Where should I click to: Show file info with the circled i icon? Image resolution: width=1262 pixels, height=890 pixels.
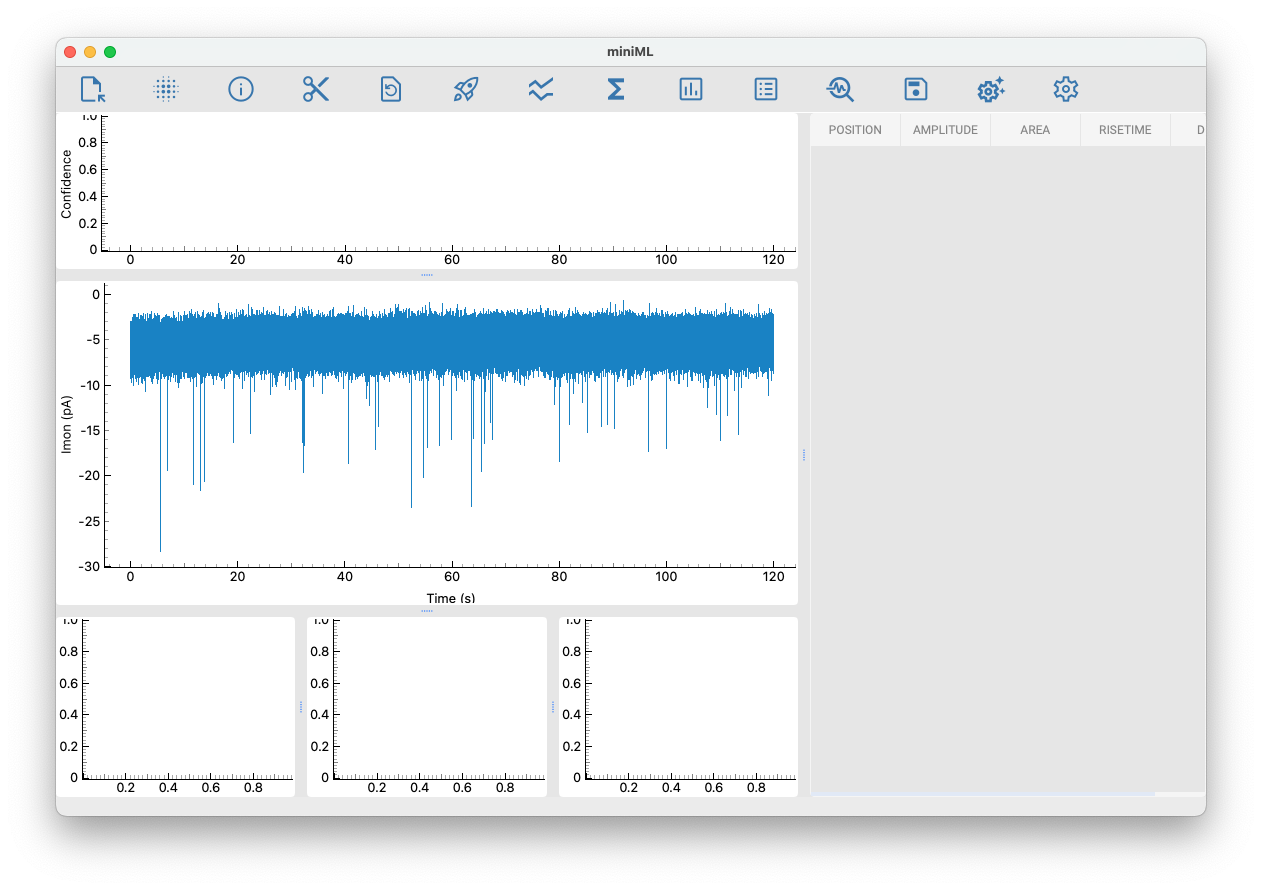pyautogui.click(x=241, y=89)
